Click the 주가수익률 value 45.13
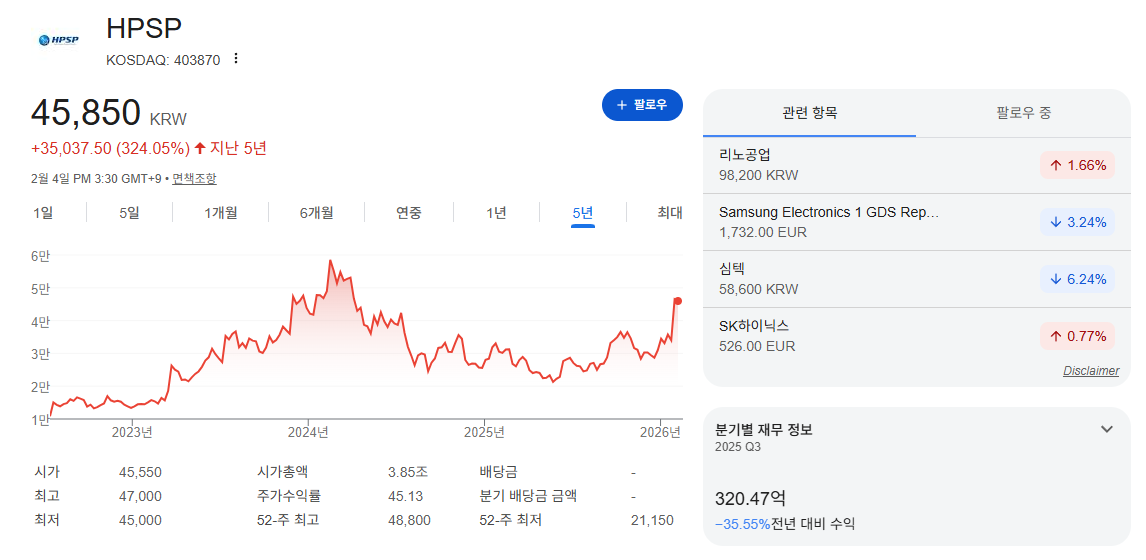The image size is (1146, 560). click(406, 496)
